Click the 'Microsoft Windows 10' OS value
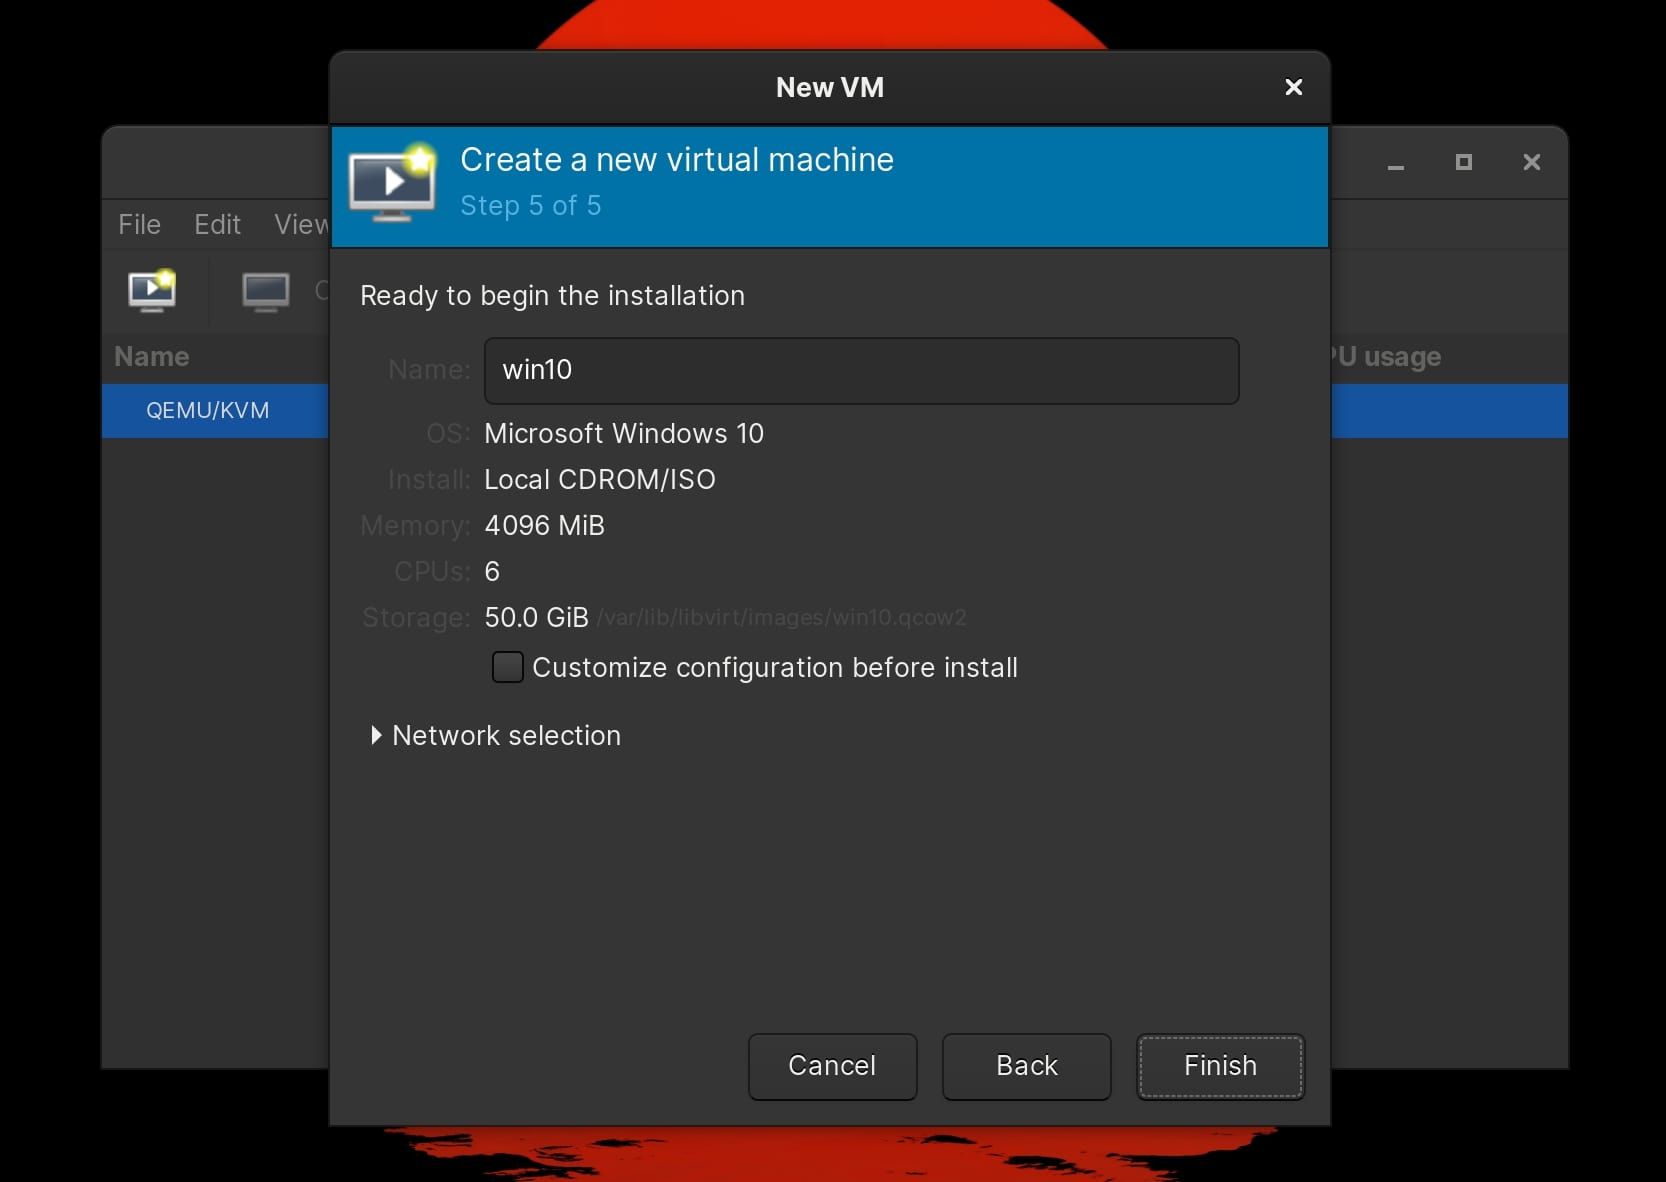 (x=624, y=433)
